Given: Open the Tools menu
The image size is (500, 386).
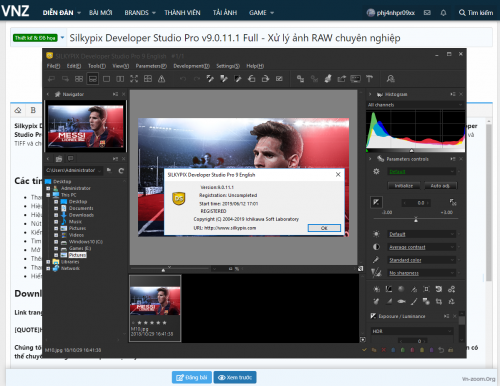Looking at the screenshot, I should coord(97,66).
